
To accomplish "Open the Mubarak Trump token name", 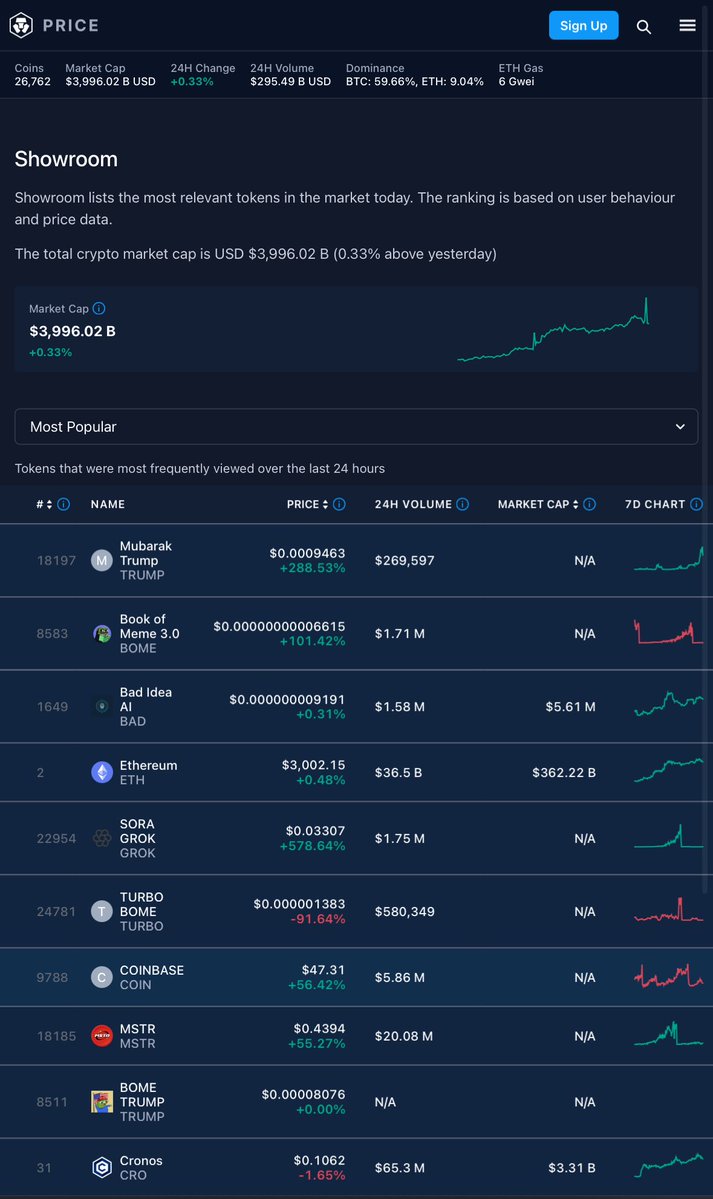I will click(x=145, y=553).
